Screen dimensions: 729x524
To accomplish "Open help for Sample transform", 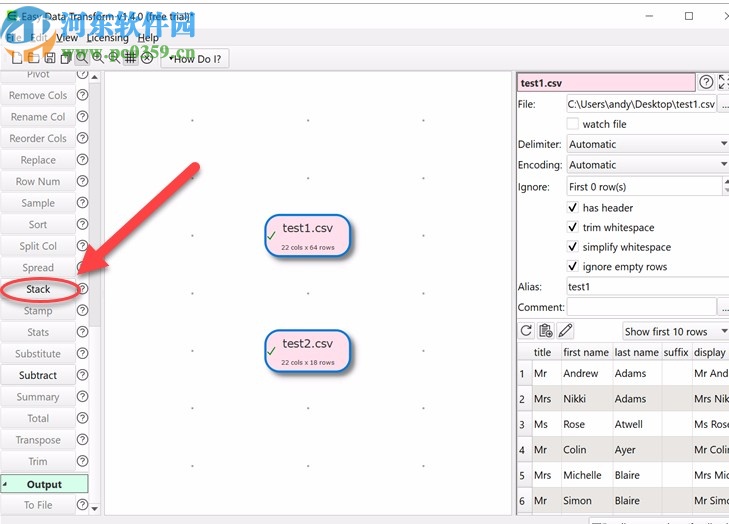I will coord(82,203).
